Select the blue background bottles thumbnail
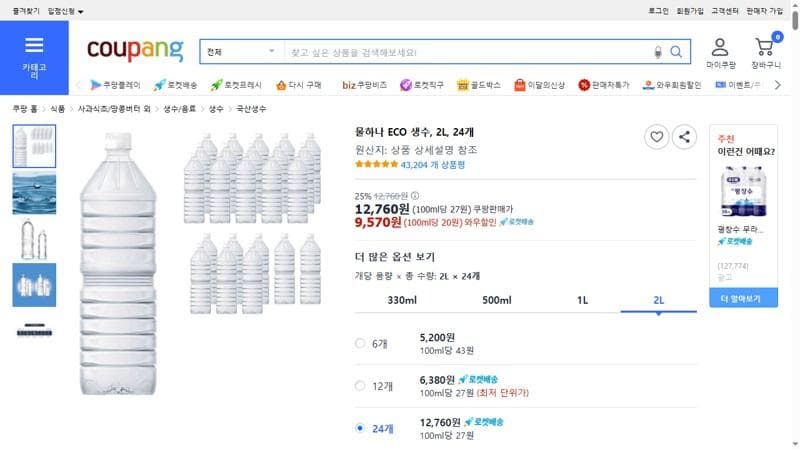 [x=34, y=285]
